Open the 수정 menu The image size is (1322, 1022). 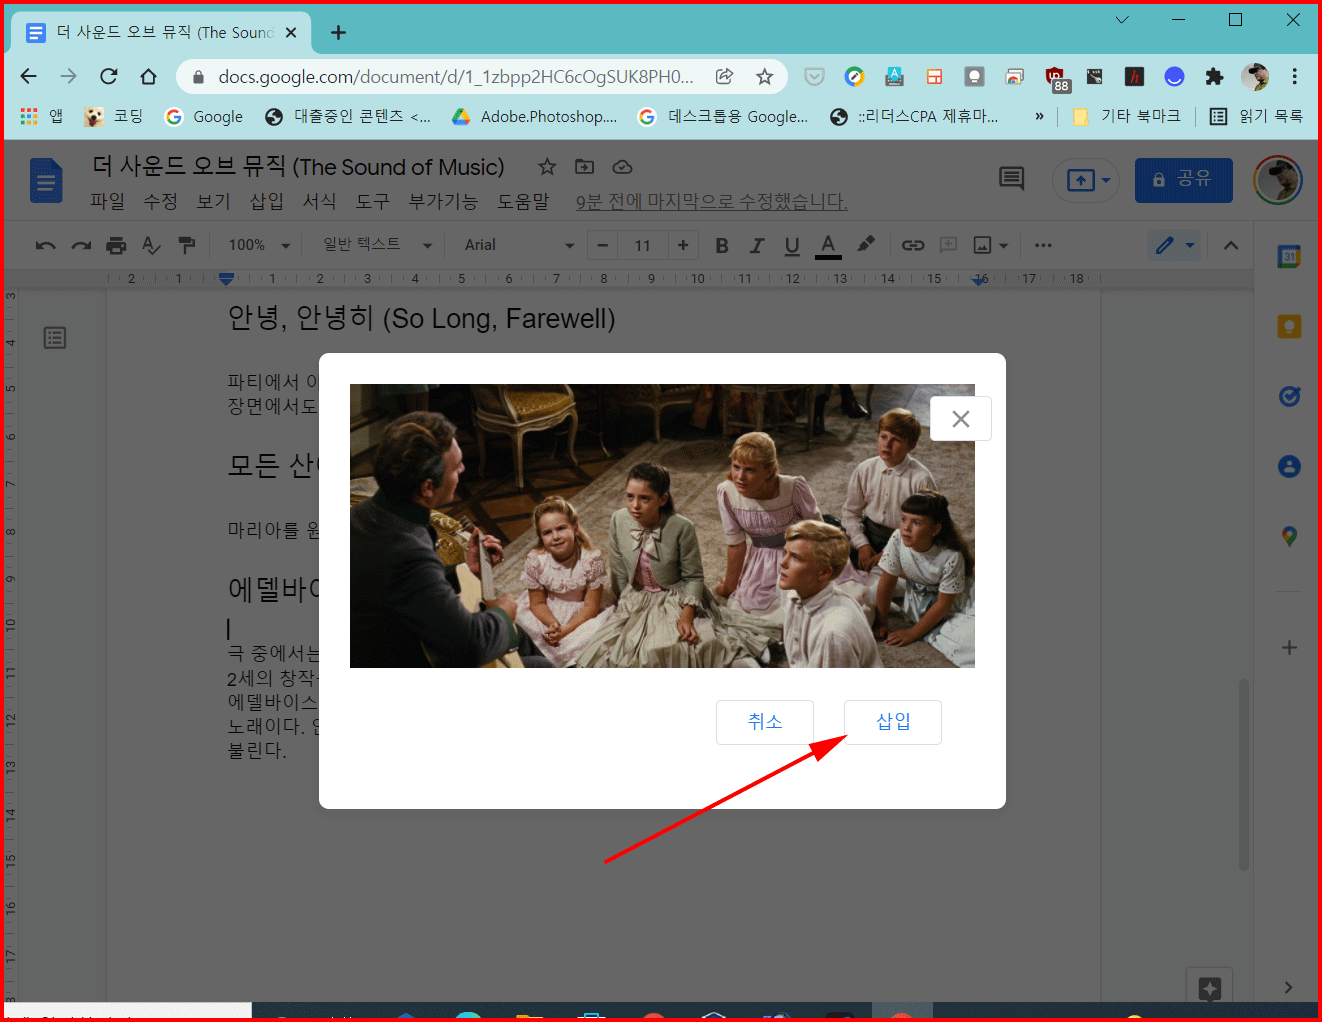160,201
